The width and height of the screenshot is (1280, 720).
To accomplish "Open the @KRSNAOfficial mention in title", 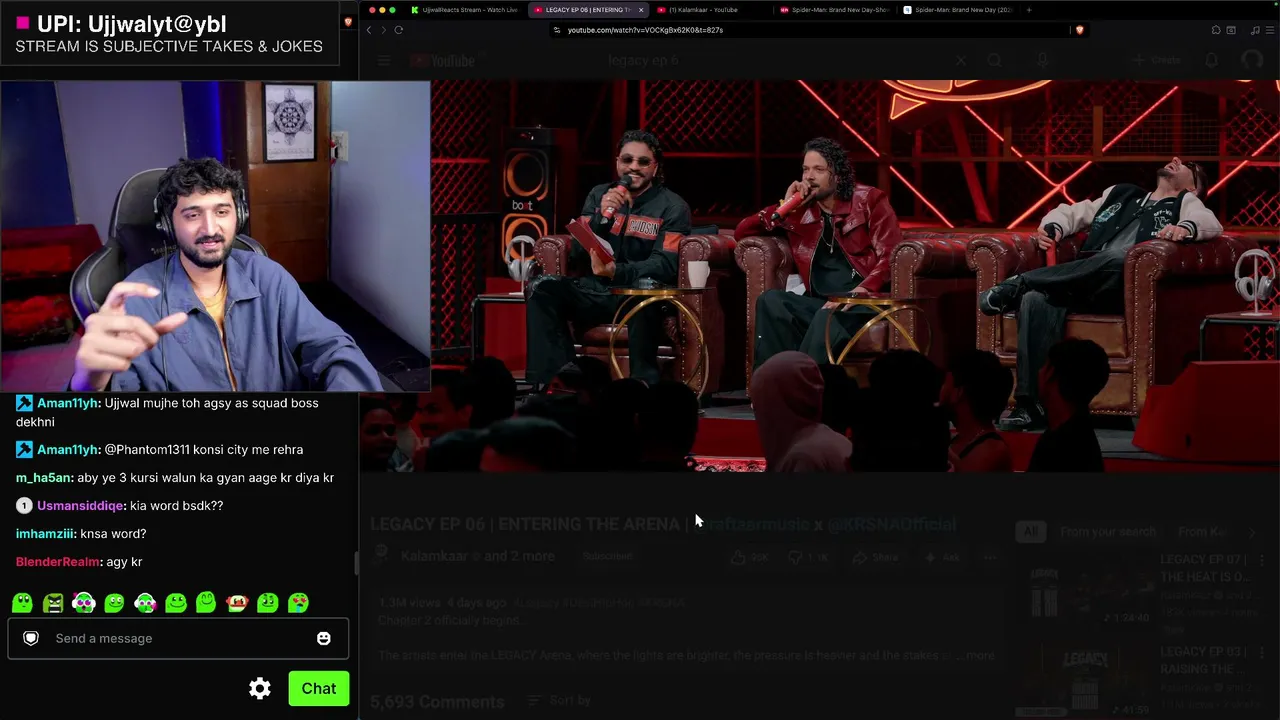I will [891, 524].
